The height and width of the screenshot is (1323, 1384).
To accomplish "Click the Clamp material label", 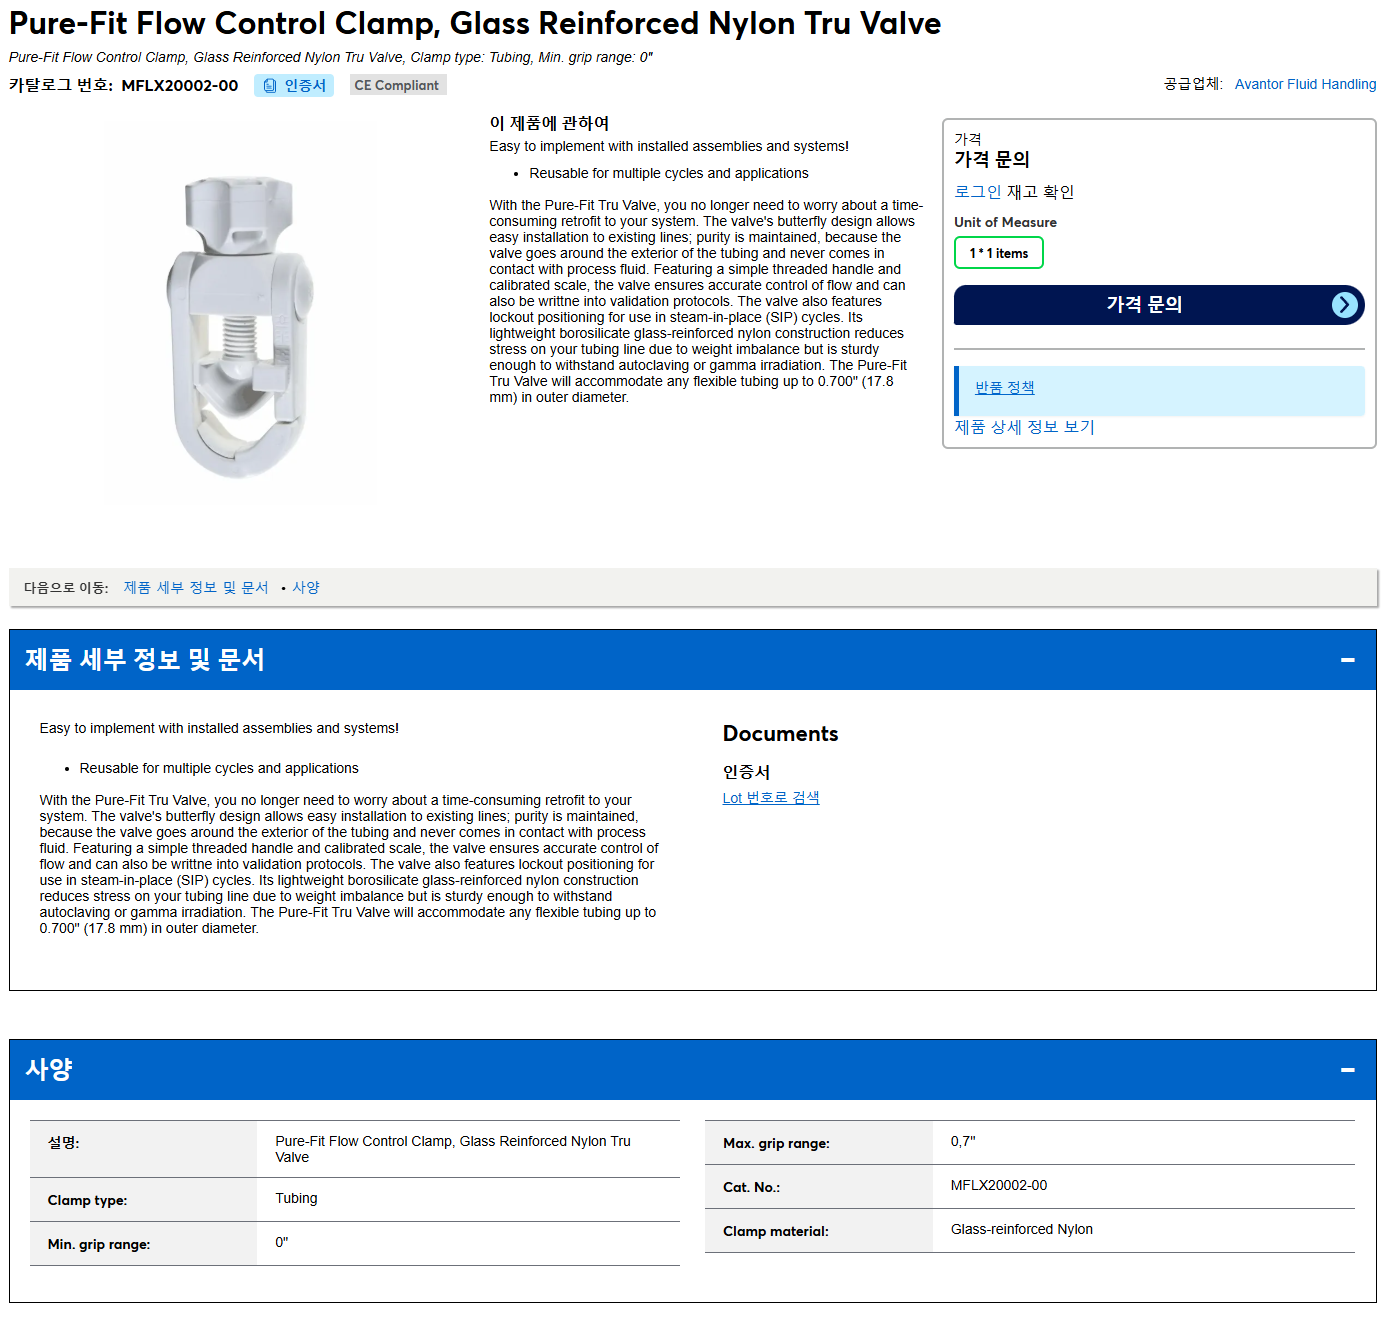I will point(776,1232).
